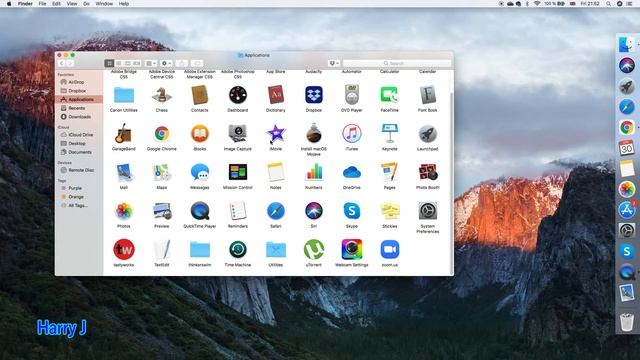Open Chess app in Applications window
The image size is (640, 360).
click(162, 95)
